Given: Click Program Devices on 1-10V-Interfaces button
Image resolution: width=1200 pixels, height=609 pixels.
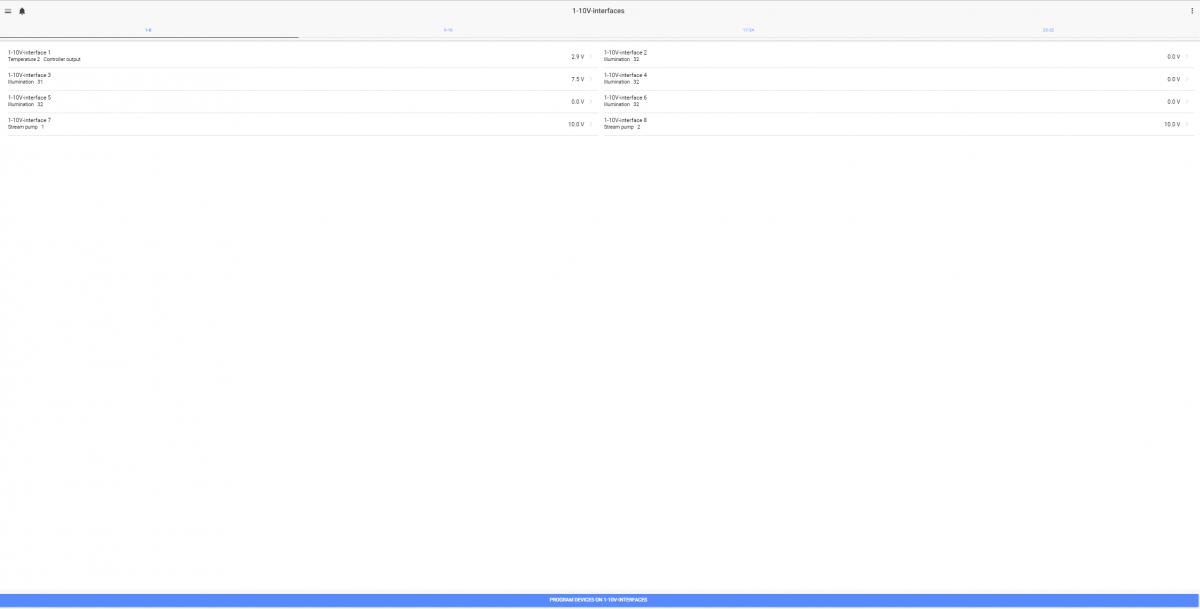Looking at the screenshot, I should [x=599, y=600].
